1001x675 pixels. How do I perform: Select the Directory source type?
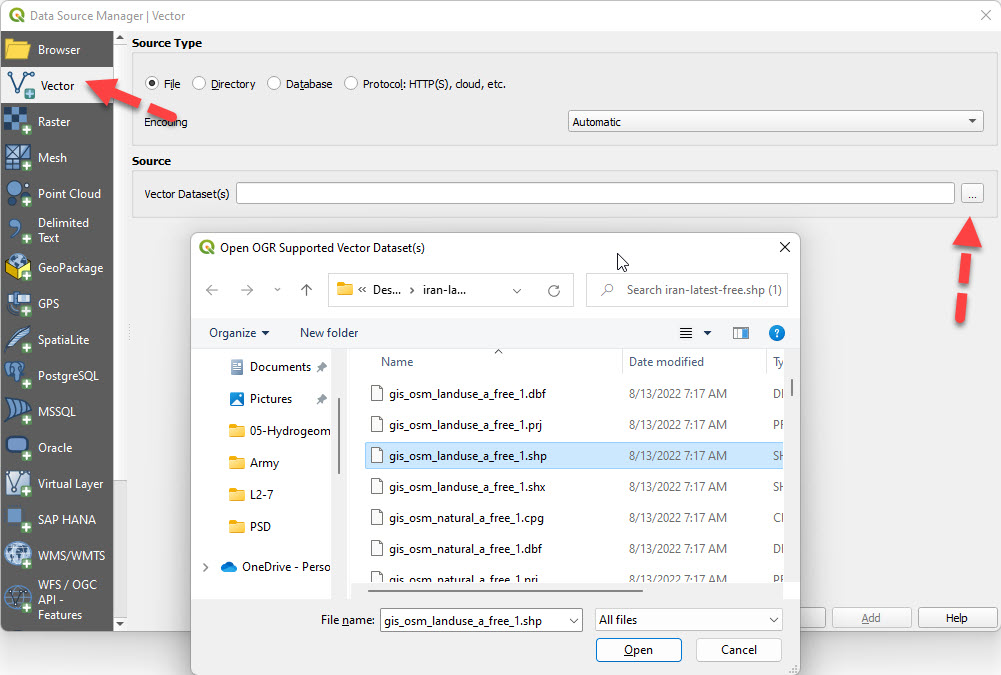[200, 84]
